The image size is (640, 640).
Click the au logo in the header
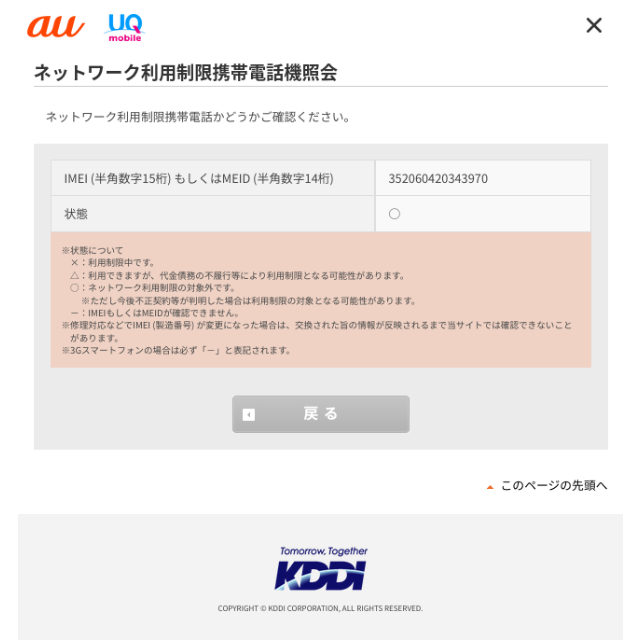tap(56, 27)
